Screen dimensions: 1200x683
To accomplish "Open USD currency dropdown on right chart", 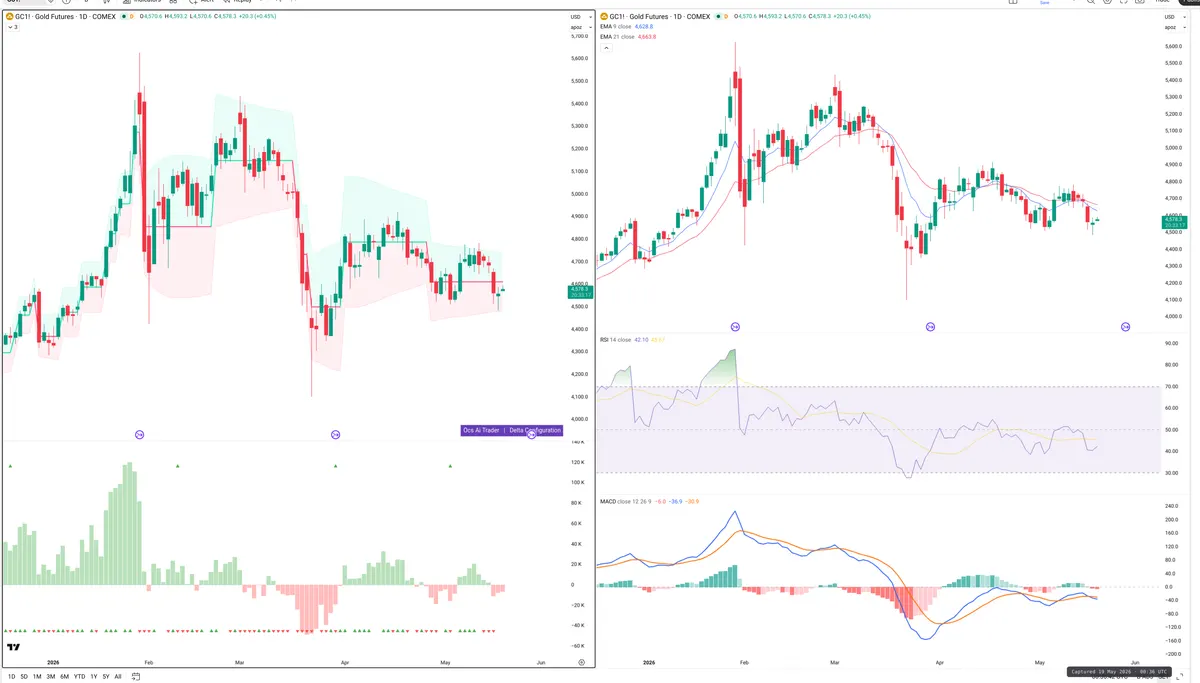I will point(1175,17).
